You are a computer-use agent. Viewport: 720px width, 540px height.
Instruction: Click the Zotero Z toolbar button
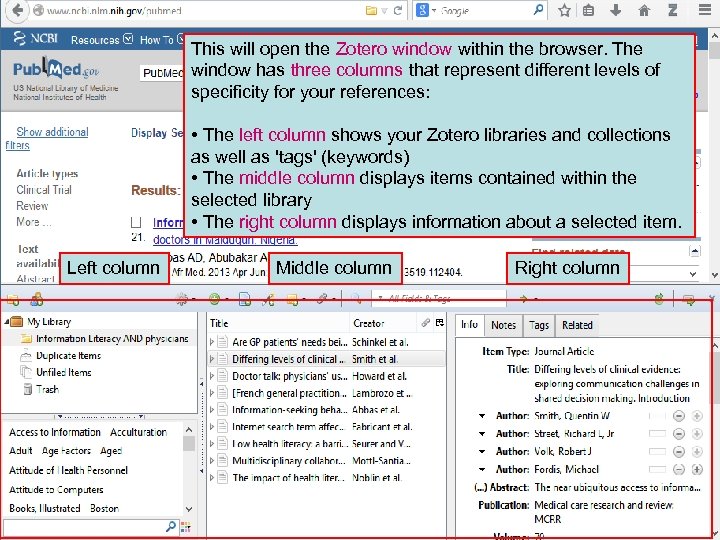point(673,10)
